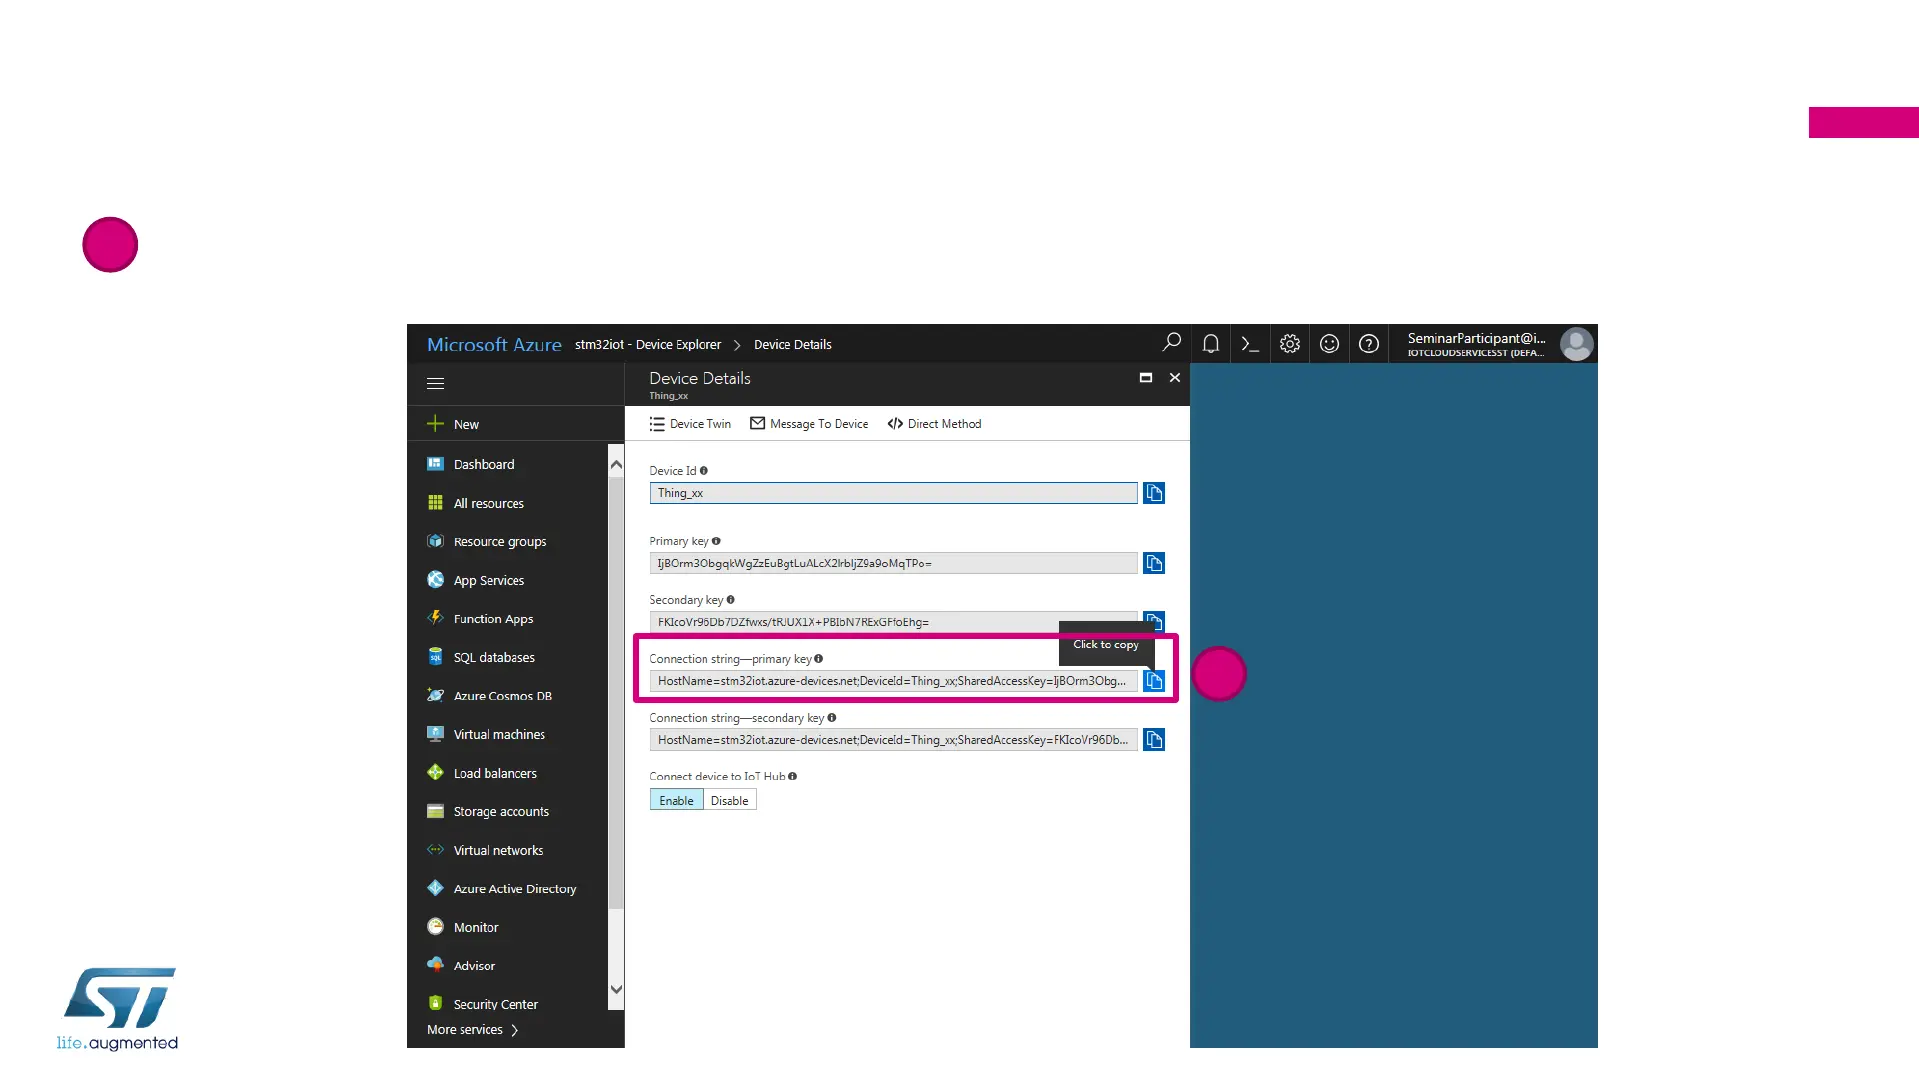Click New to create a resource
The image size is (1919, 1080).
(466, 424)
